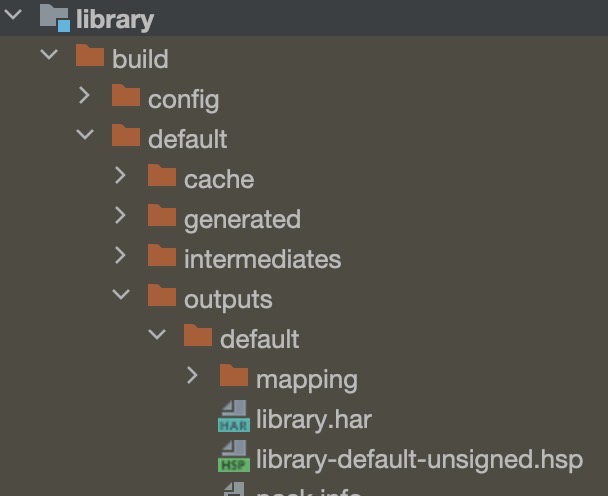
Task: Collapse the build folder
Action: [x=49, y=54]
